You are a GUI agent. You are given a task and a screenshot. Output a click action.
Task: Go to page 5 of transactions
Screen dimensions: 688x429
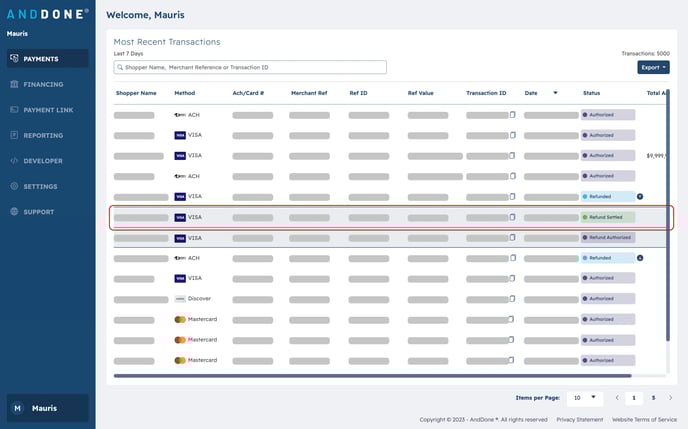coord(653,397)
